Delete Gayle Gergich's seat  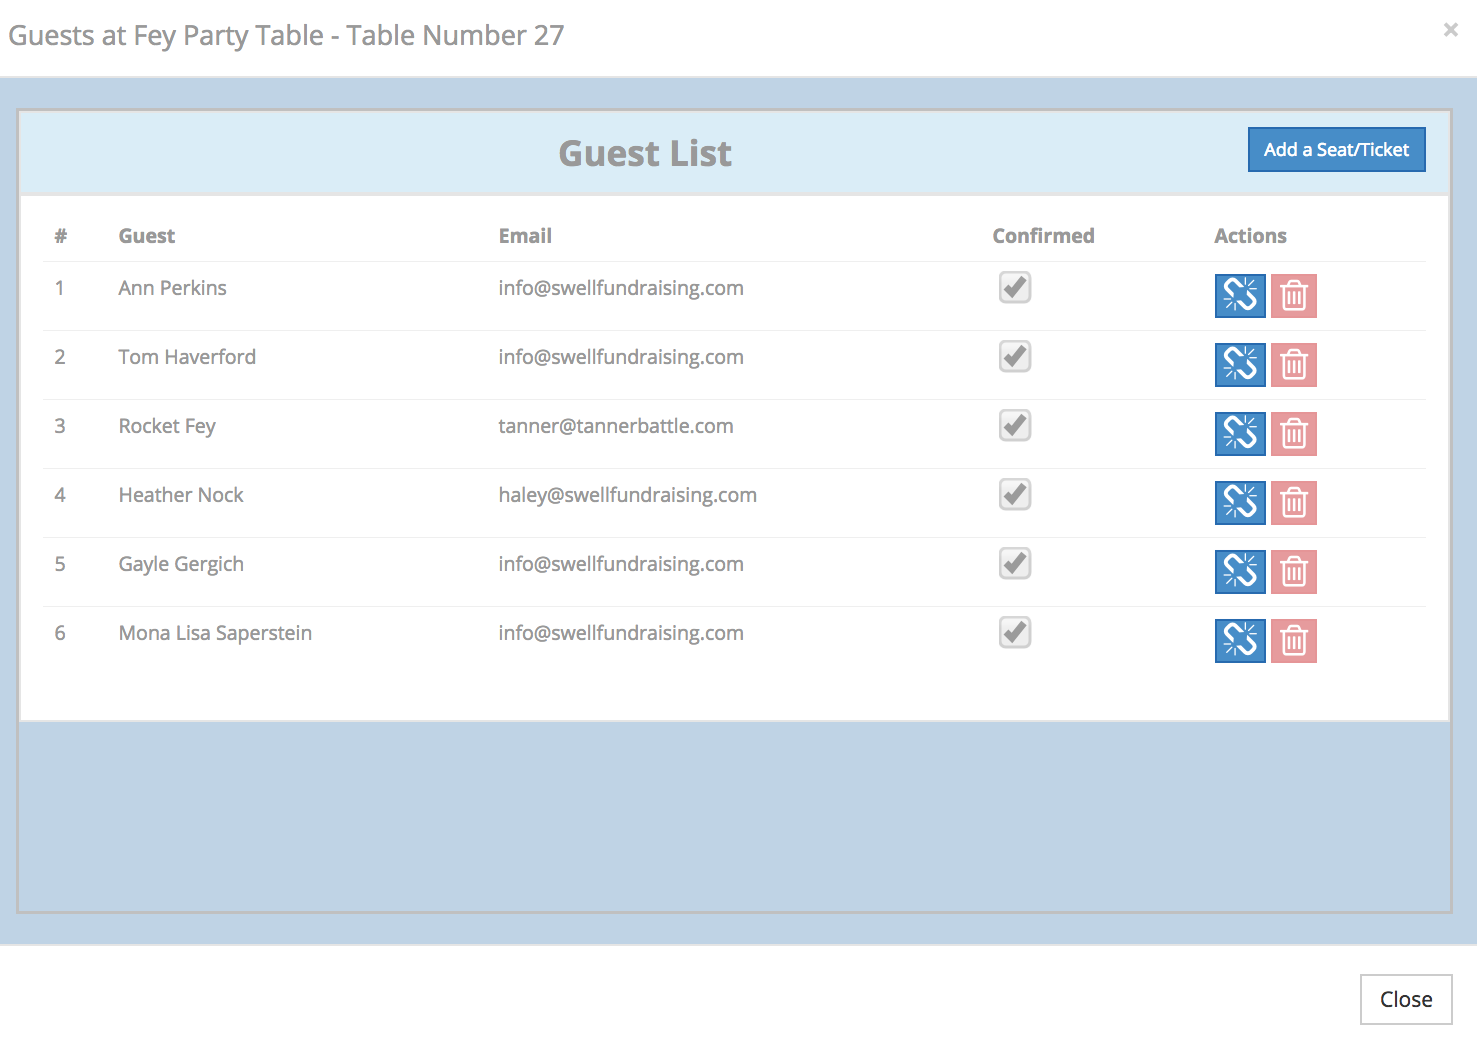[1293, 572]
